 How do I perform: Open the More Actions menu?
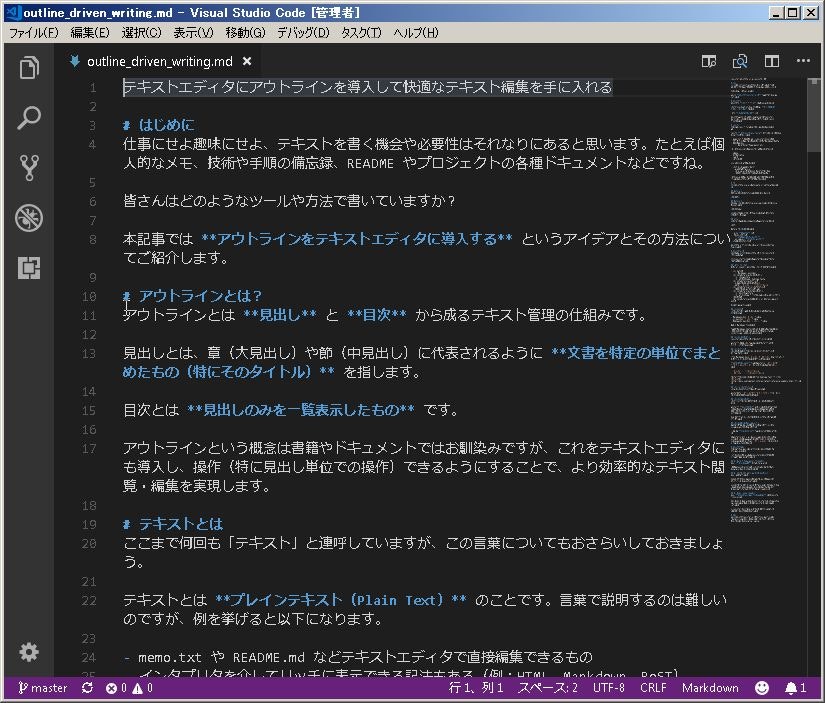(x=803, y=61)
